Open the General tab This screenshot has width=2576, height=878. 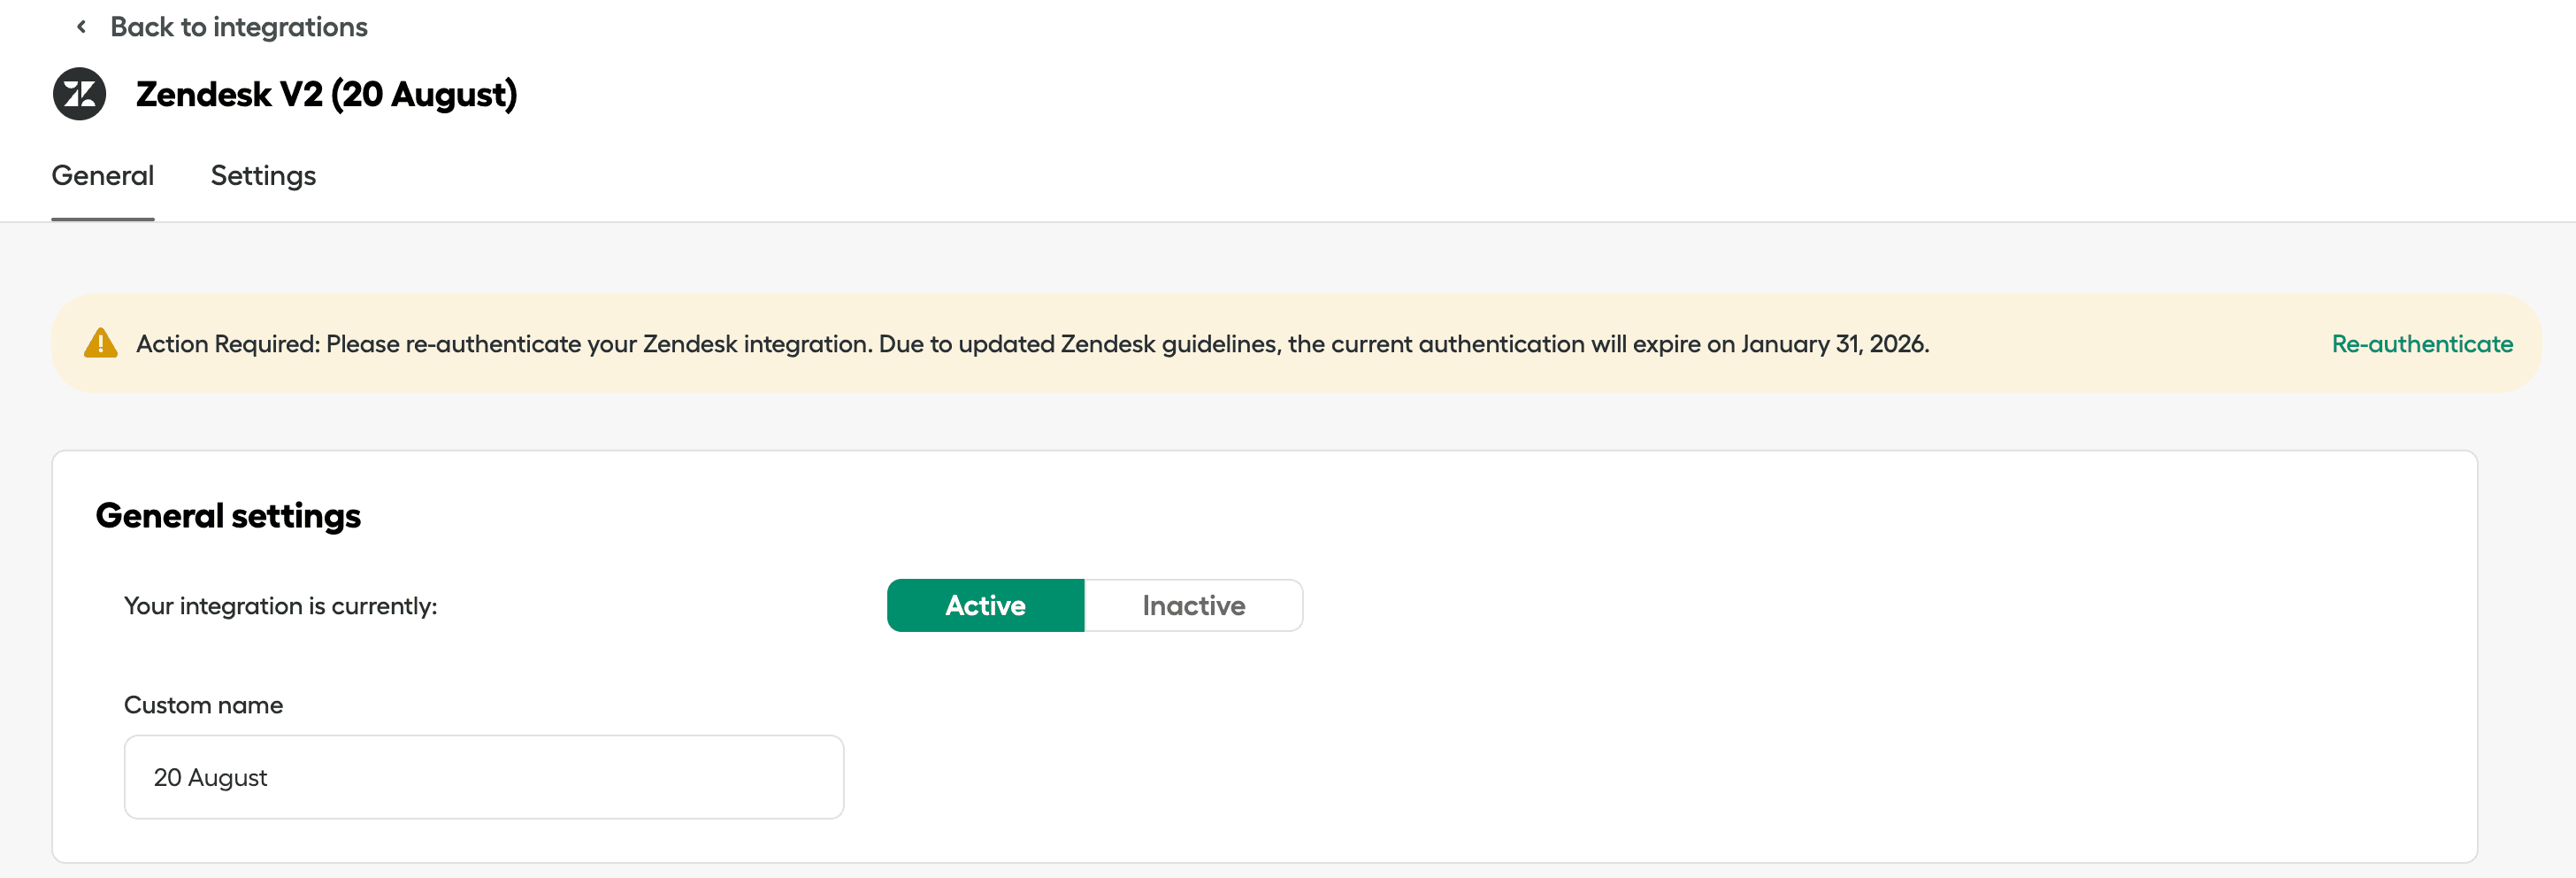point(102,176)
